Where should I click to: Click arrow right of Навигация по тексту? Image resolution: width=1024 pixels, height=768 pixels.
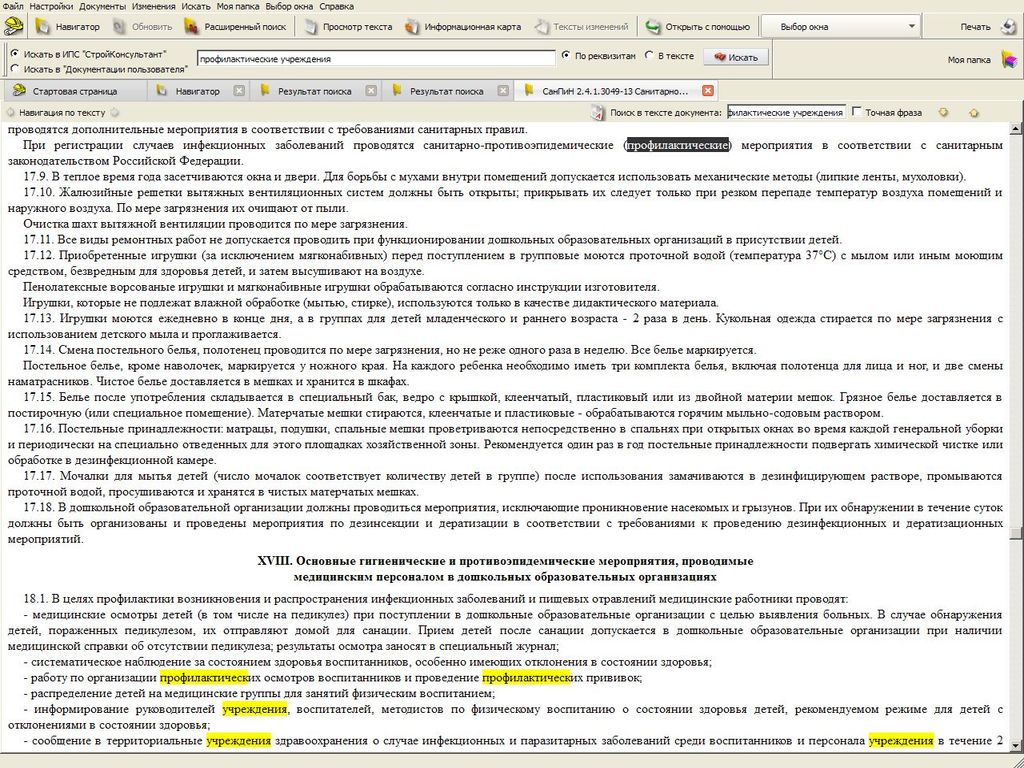point(115,112)
